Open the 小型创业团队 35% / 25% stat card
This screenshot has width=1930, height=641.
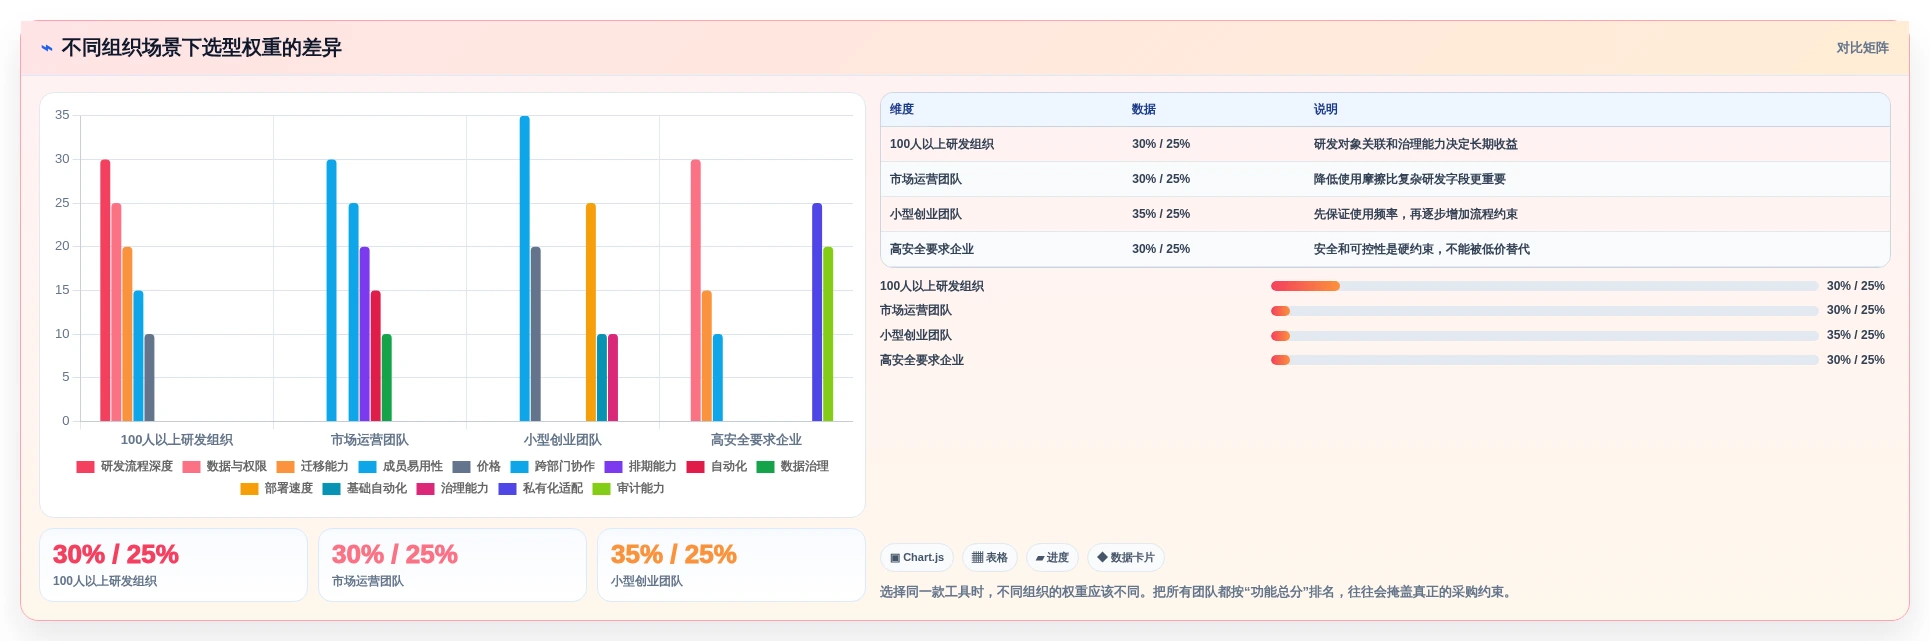tap(731, 565)
